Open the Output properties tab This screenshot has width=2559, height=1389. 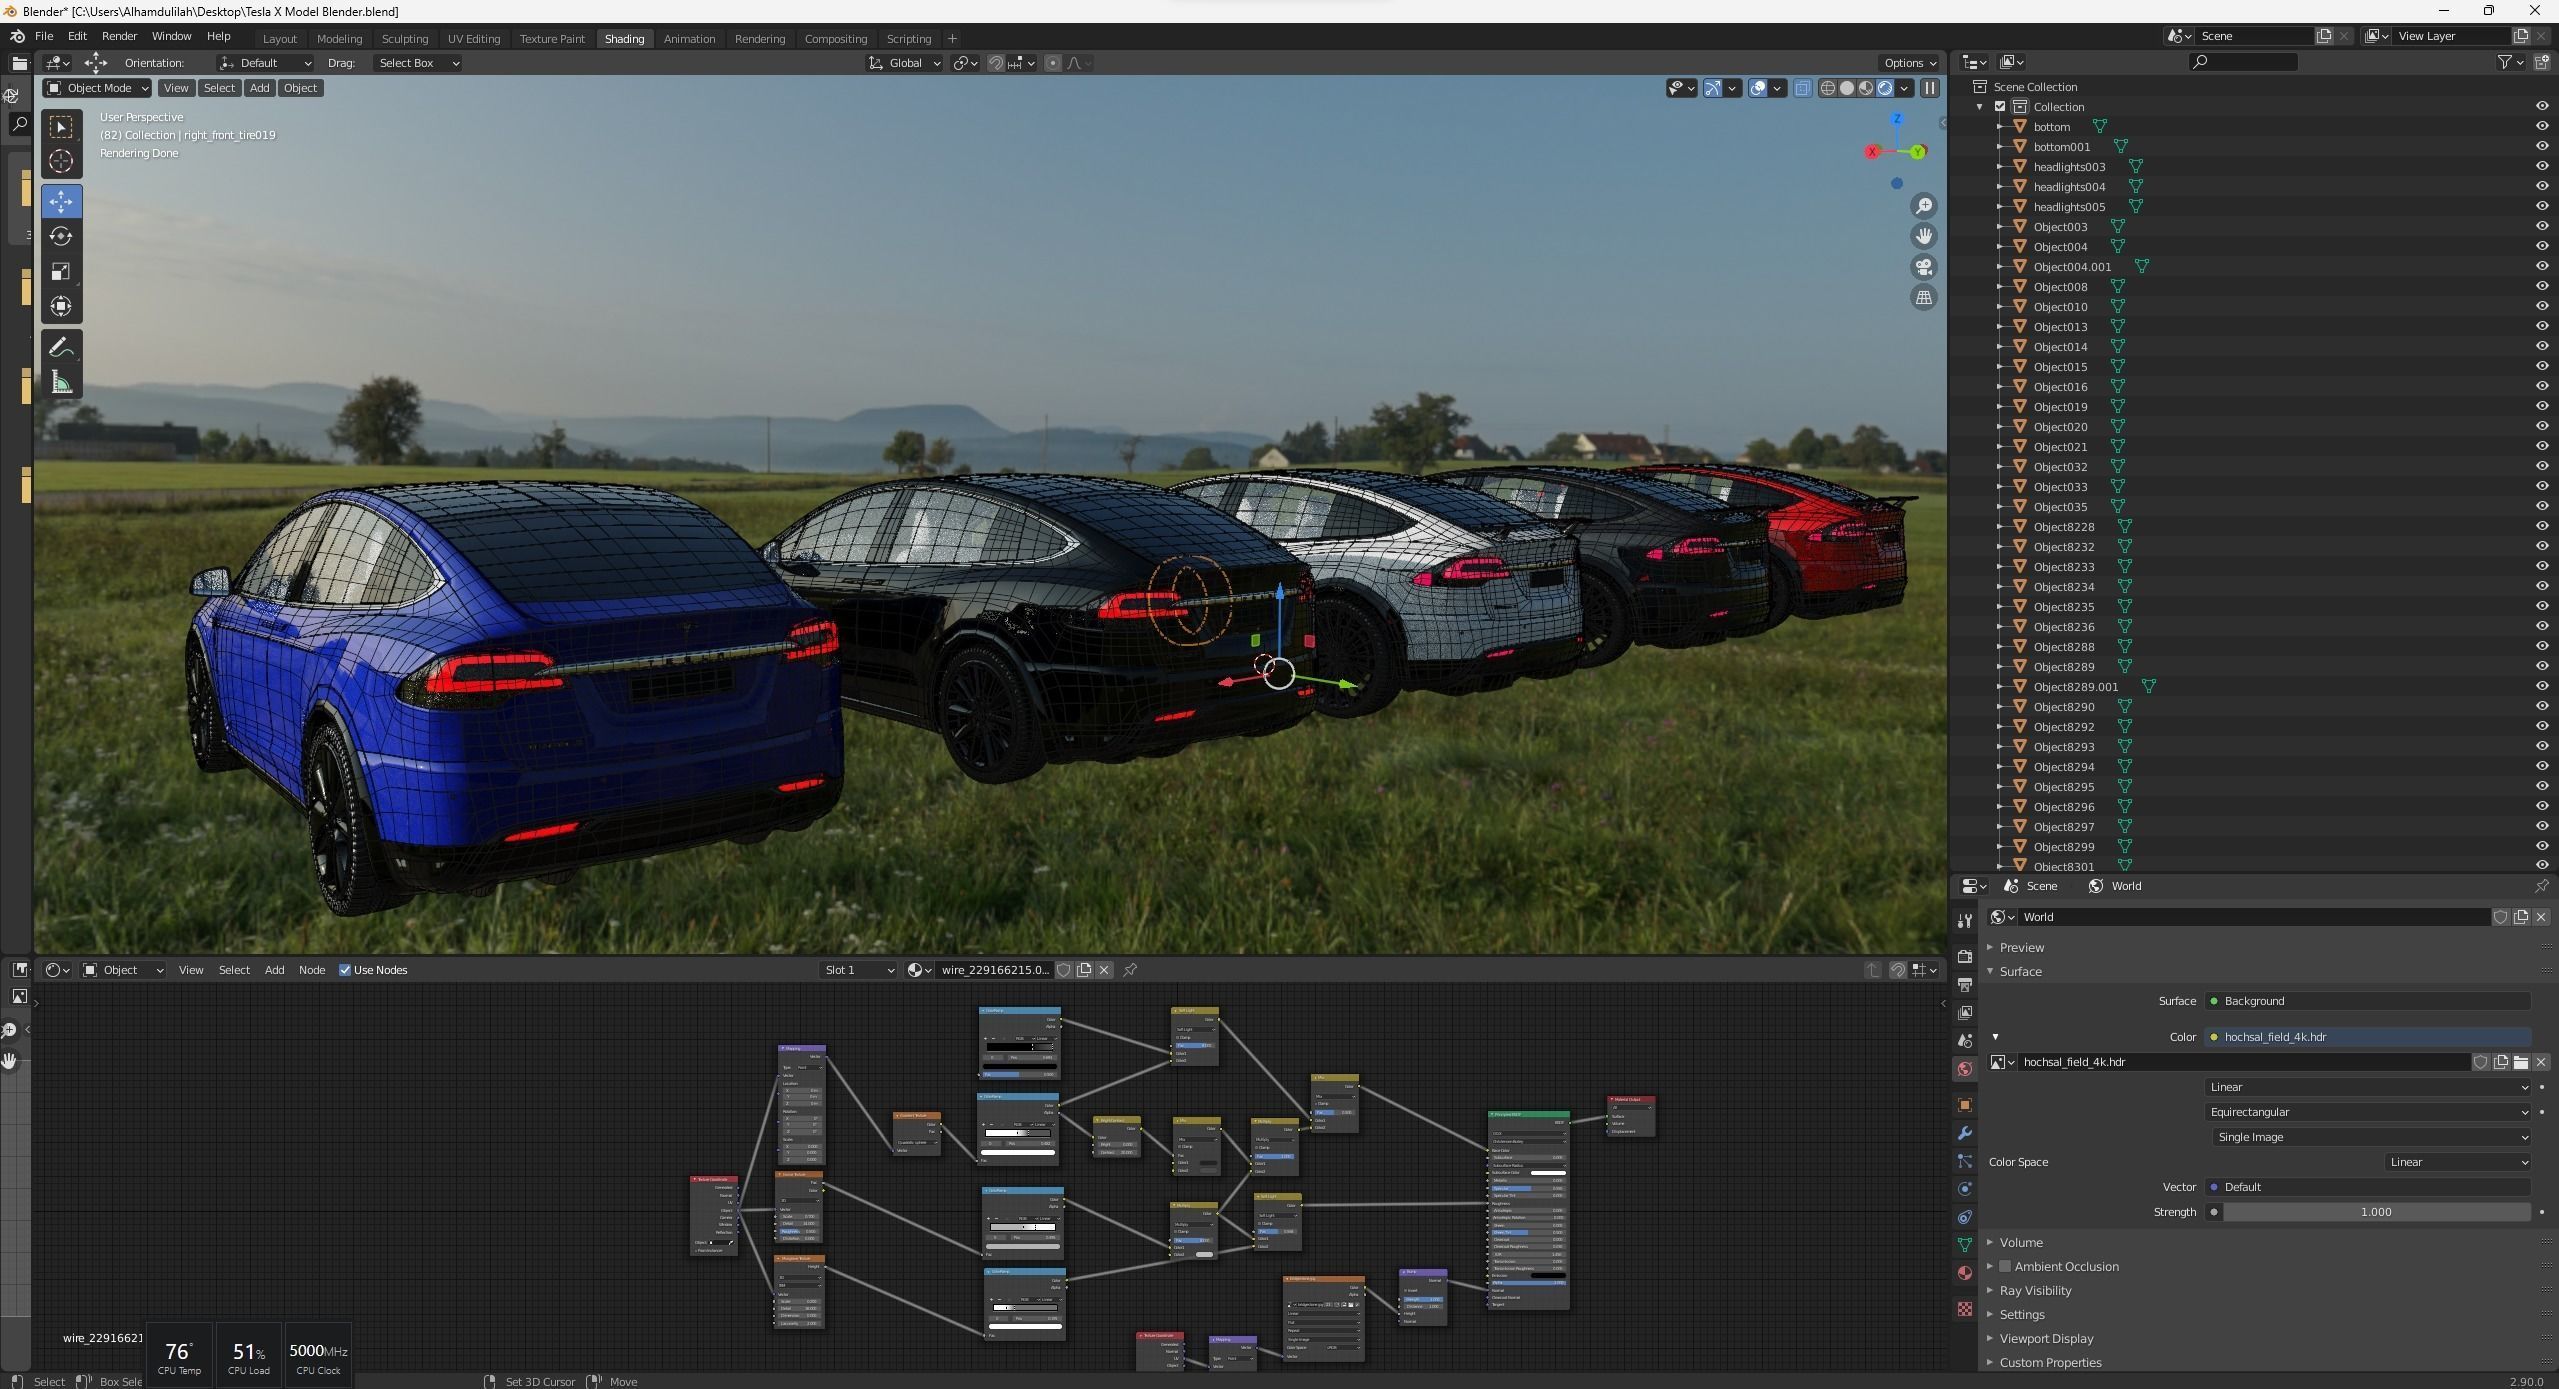[1964, 985]
